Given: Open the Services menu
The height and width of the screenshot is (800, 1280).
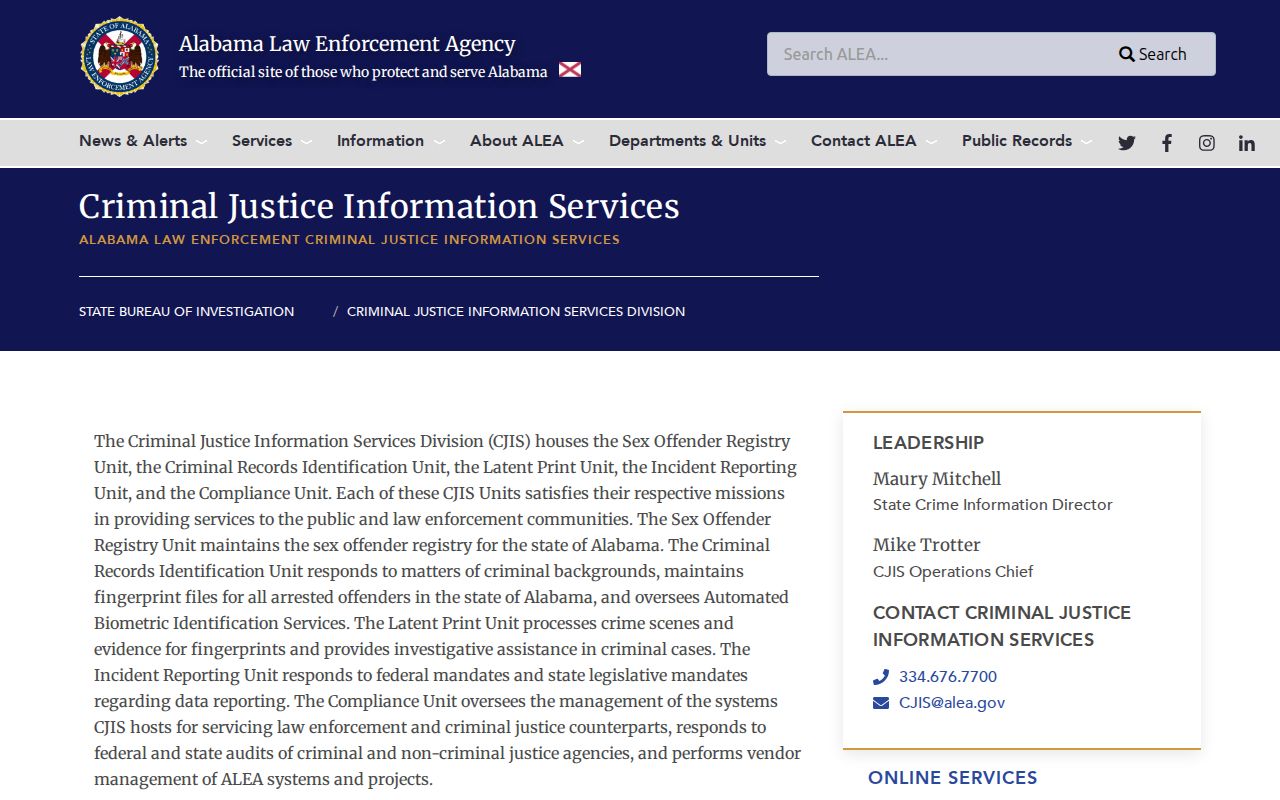Looking at the screenshot, I should (x=262, y=141).
